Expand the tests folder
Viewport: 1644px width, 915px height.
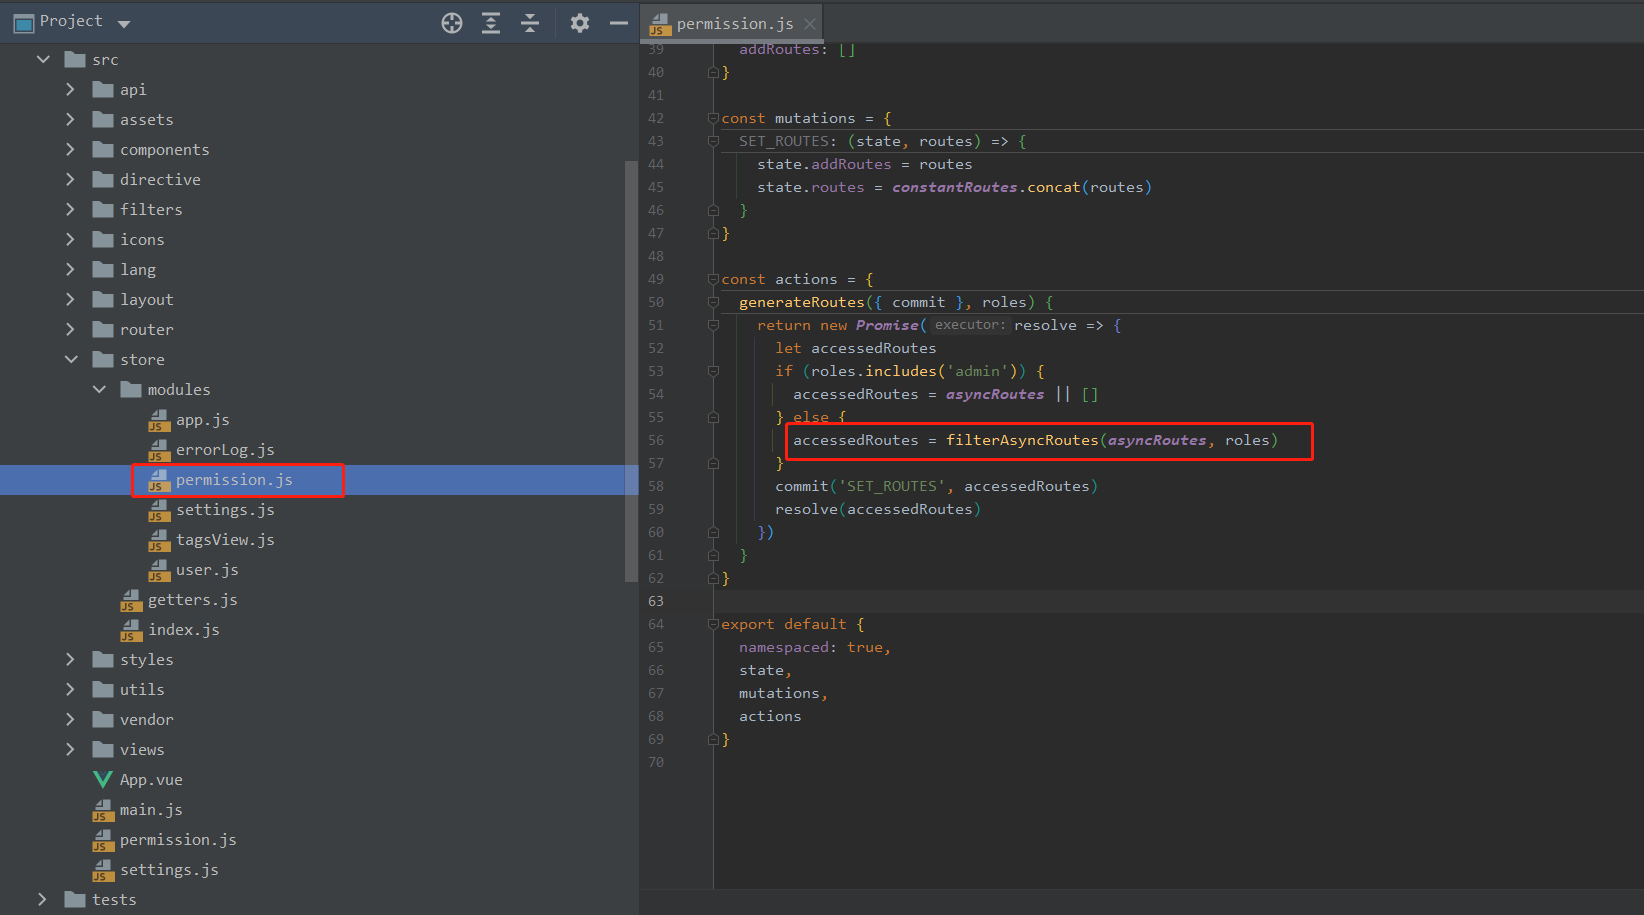(42, 900)
